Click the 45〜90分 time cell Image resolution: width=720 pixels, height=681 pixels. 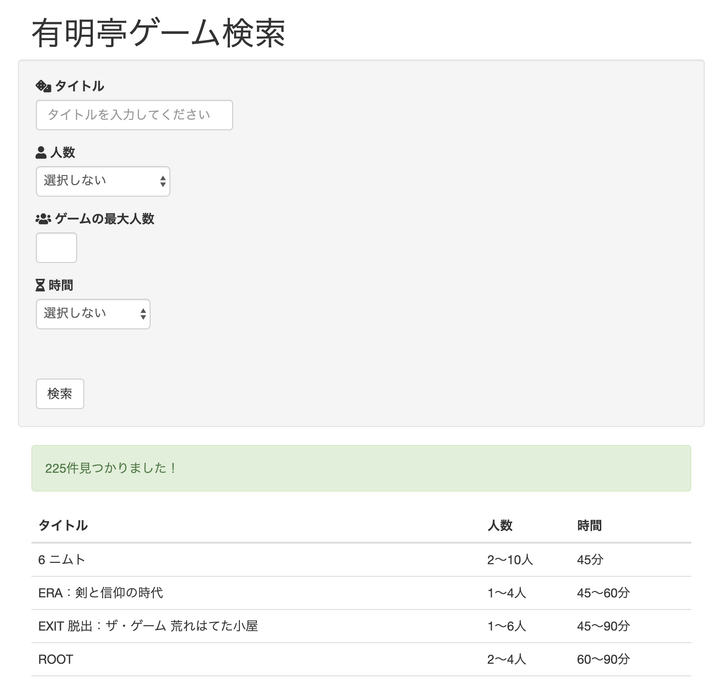pyautogui.click(x=603, y=626)
